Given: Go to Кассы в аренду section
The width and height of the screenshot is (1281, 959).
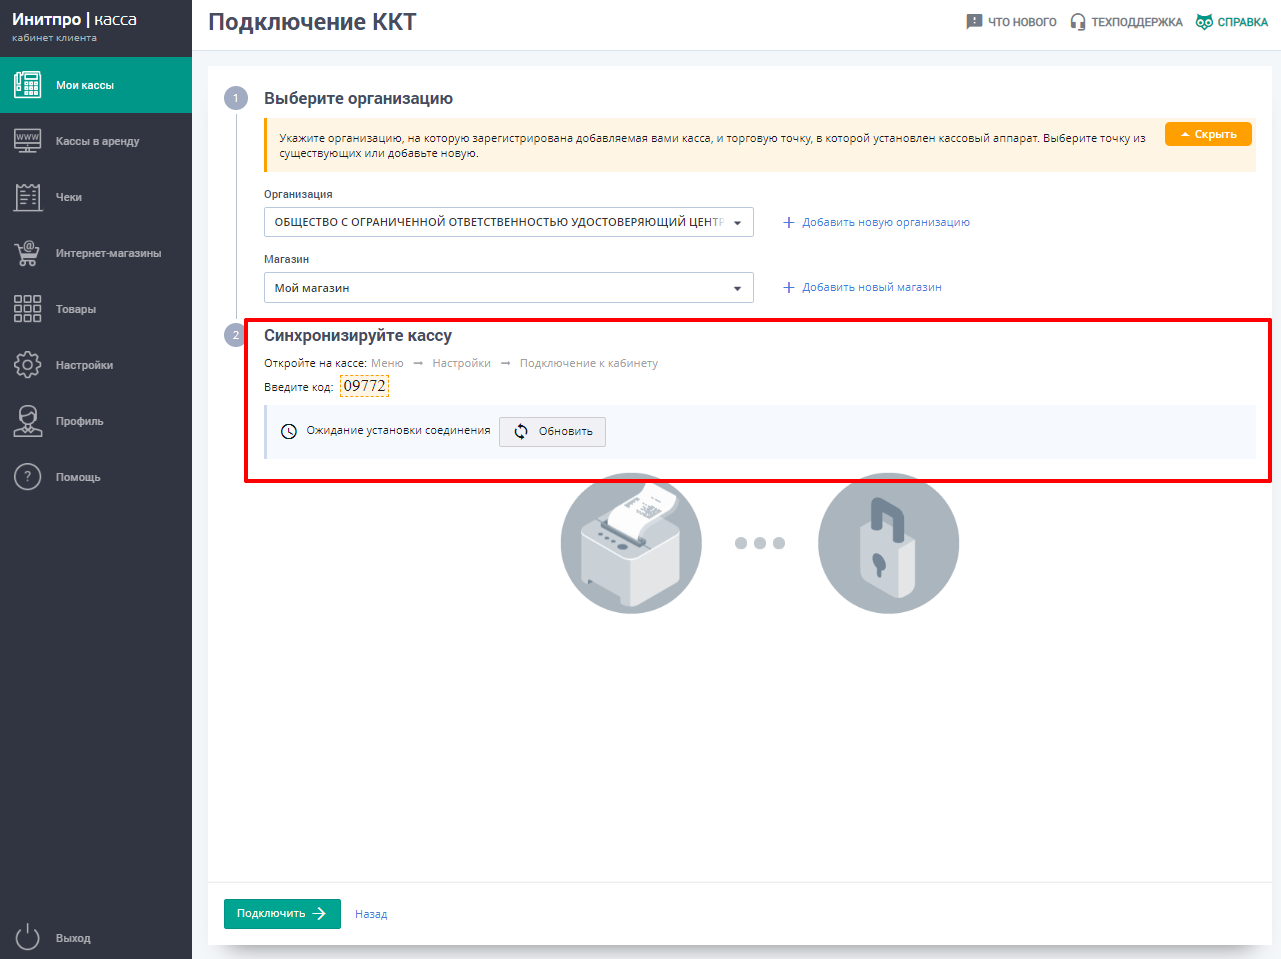Looking at the screenshot, I should tap(96, 141).
